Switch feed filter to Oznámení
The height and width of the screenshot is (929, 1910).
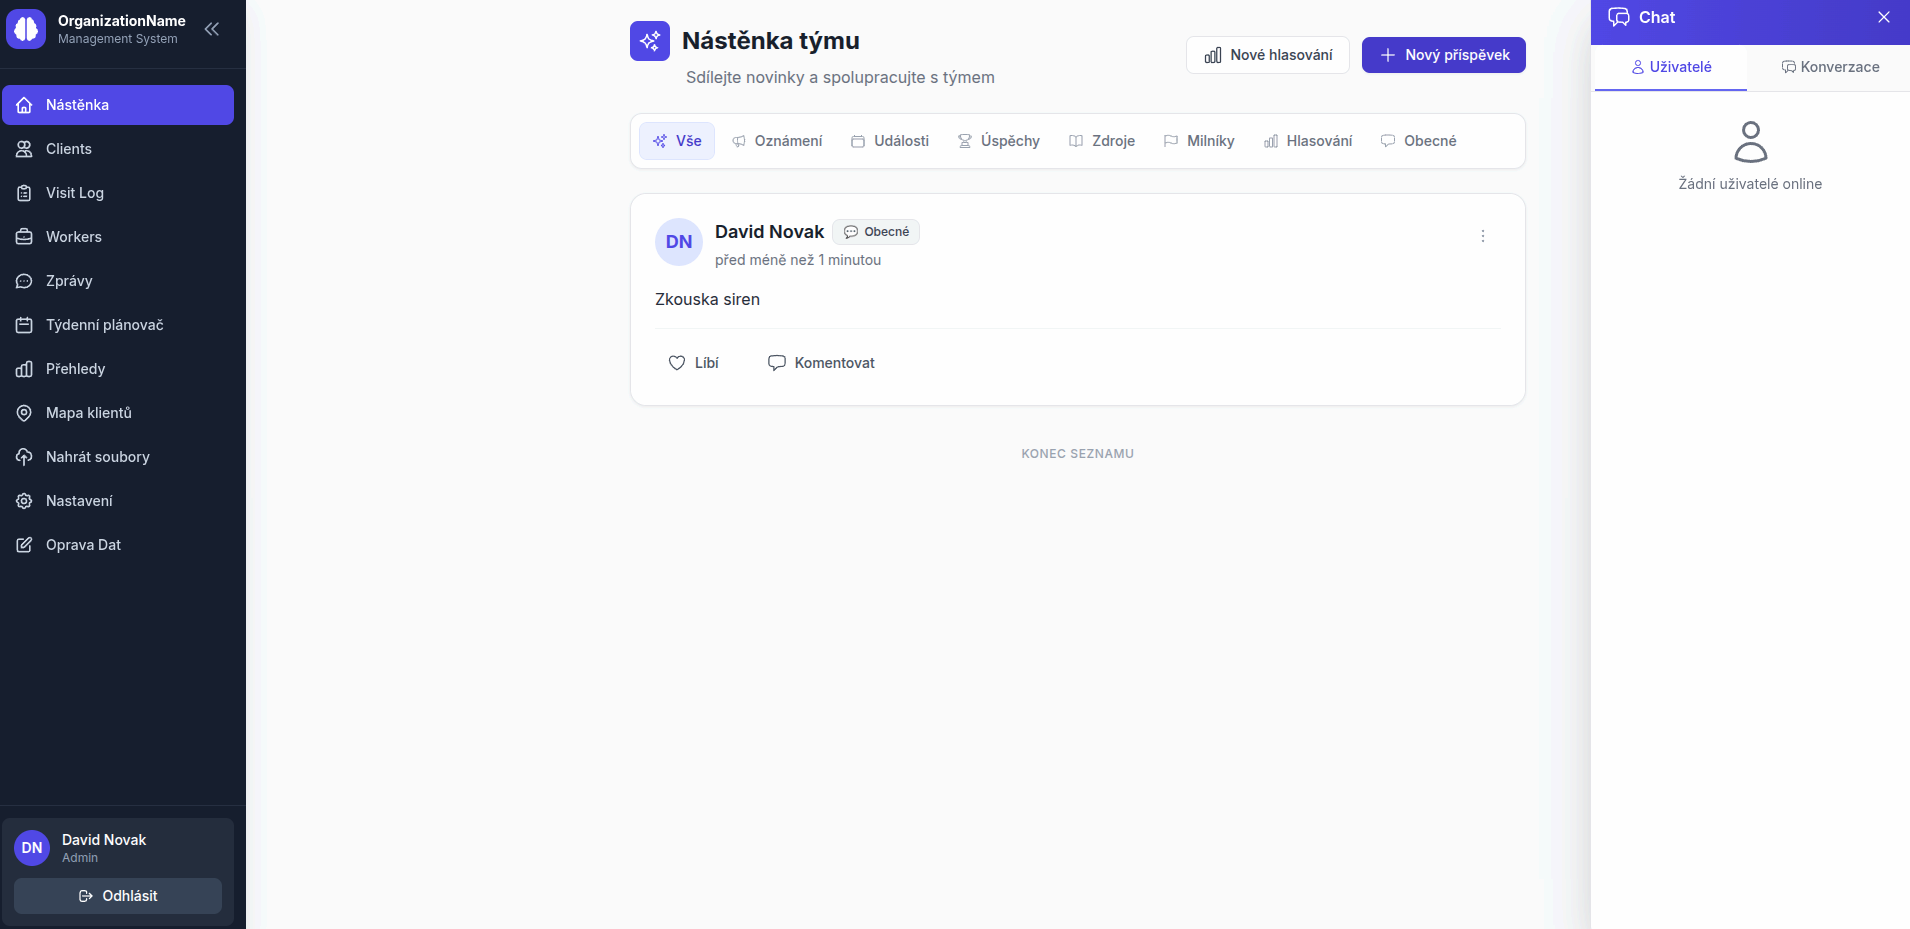(x=778, y=141)
